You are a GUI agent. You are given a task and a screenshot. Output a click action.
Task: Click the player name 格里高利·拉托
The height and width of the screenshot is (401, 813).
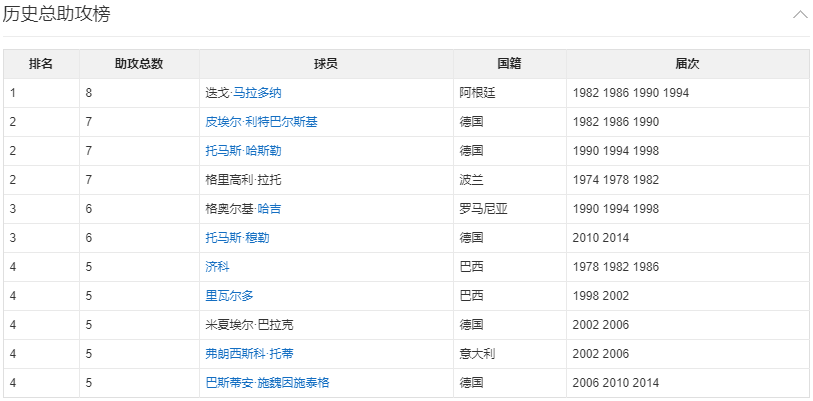(x=243, y=180)
